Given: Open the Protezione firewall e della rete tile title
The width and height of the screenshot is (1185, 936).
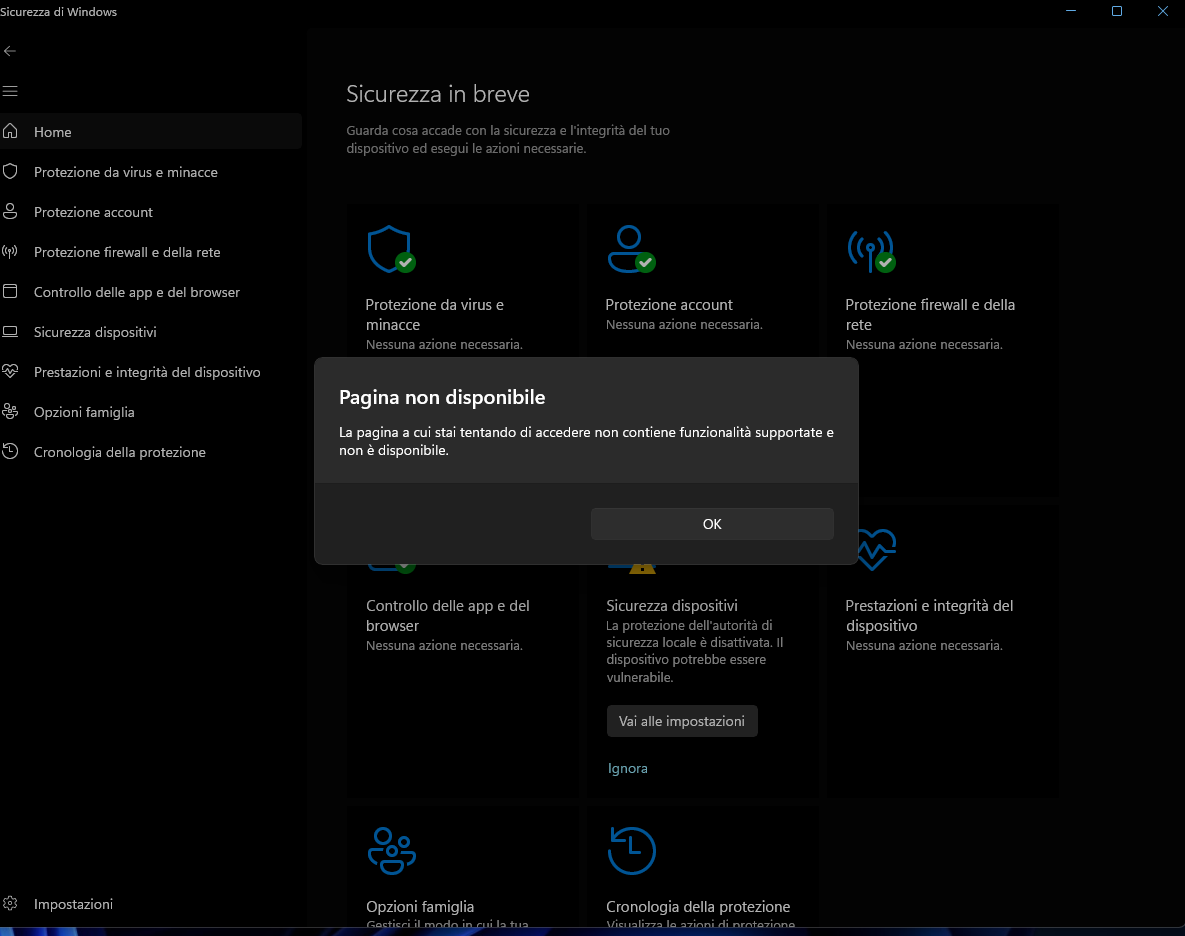Looking at the screenshot, I should pos(930,314).
